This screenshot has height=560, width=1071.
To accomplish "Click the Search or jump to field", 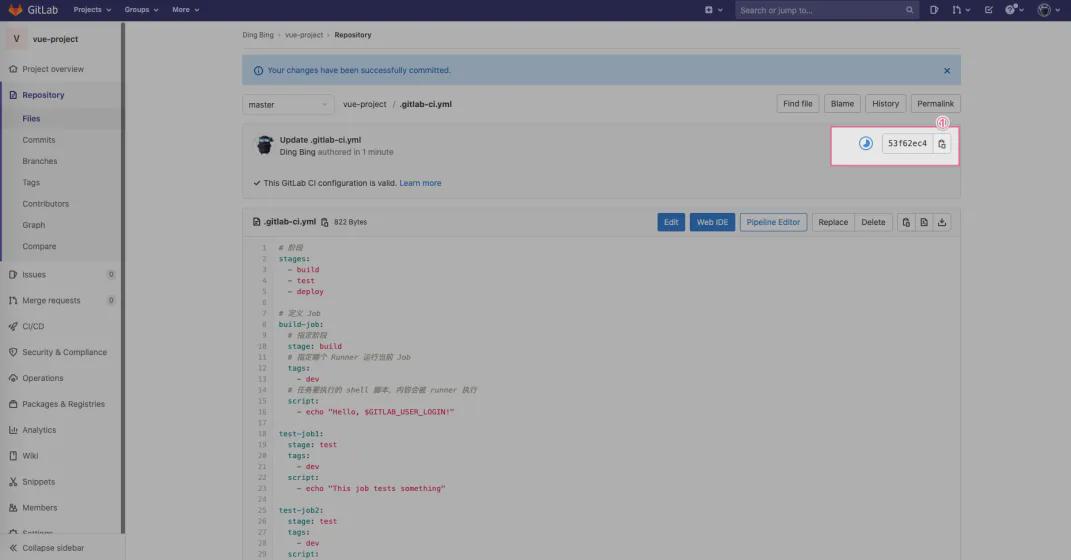I will (820, 10).
